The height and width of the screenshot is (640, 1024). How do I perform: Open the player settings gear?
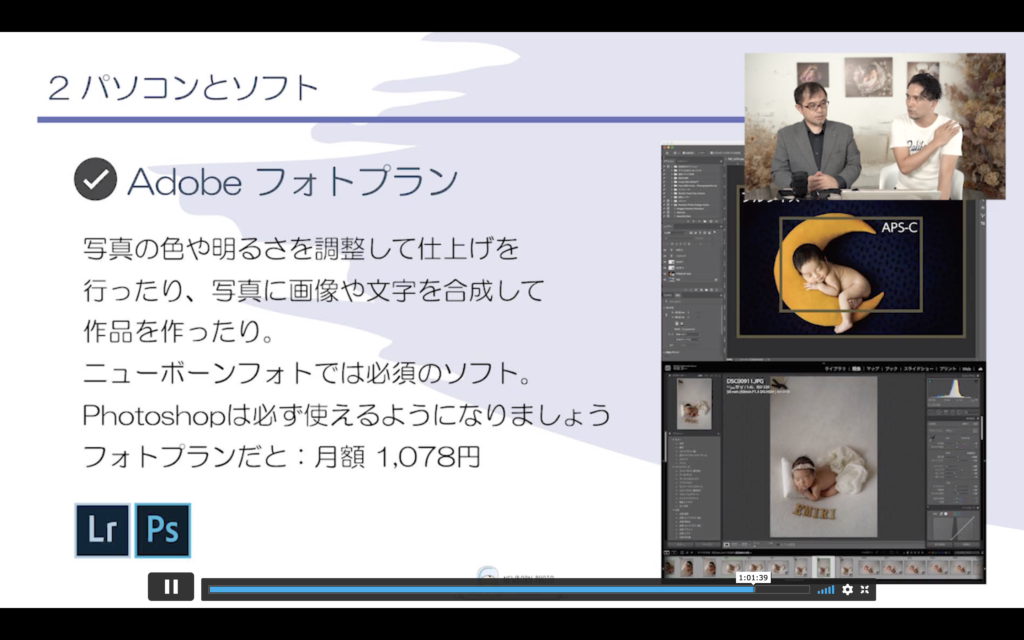click(x=848, y=590)
